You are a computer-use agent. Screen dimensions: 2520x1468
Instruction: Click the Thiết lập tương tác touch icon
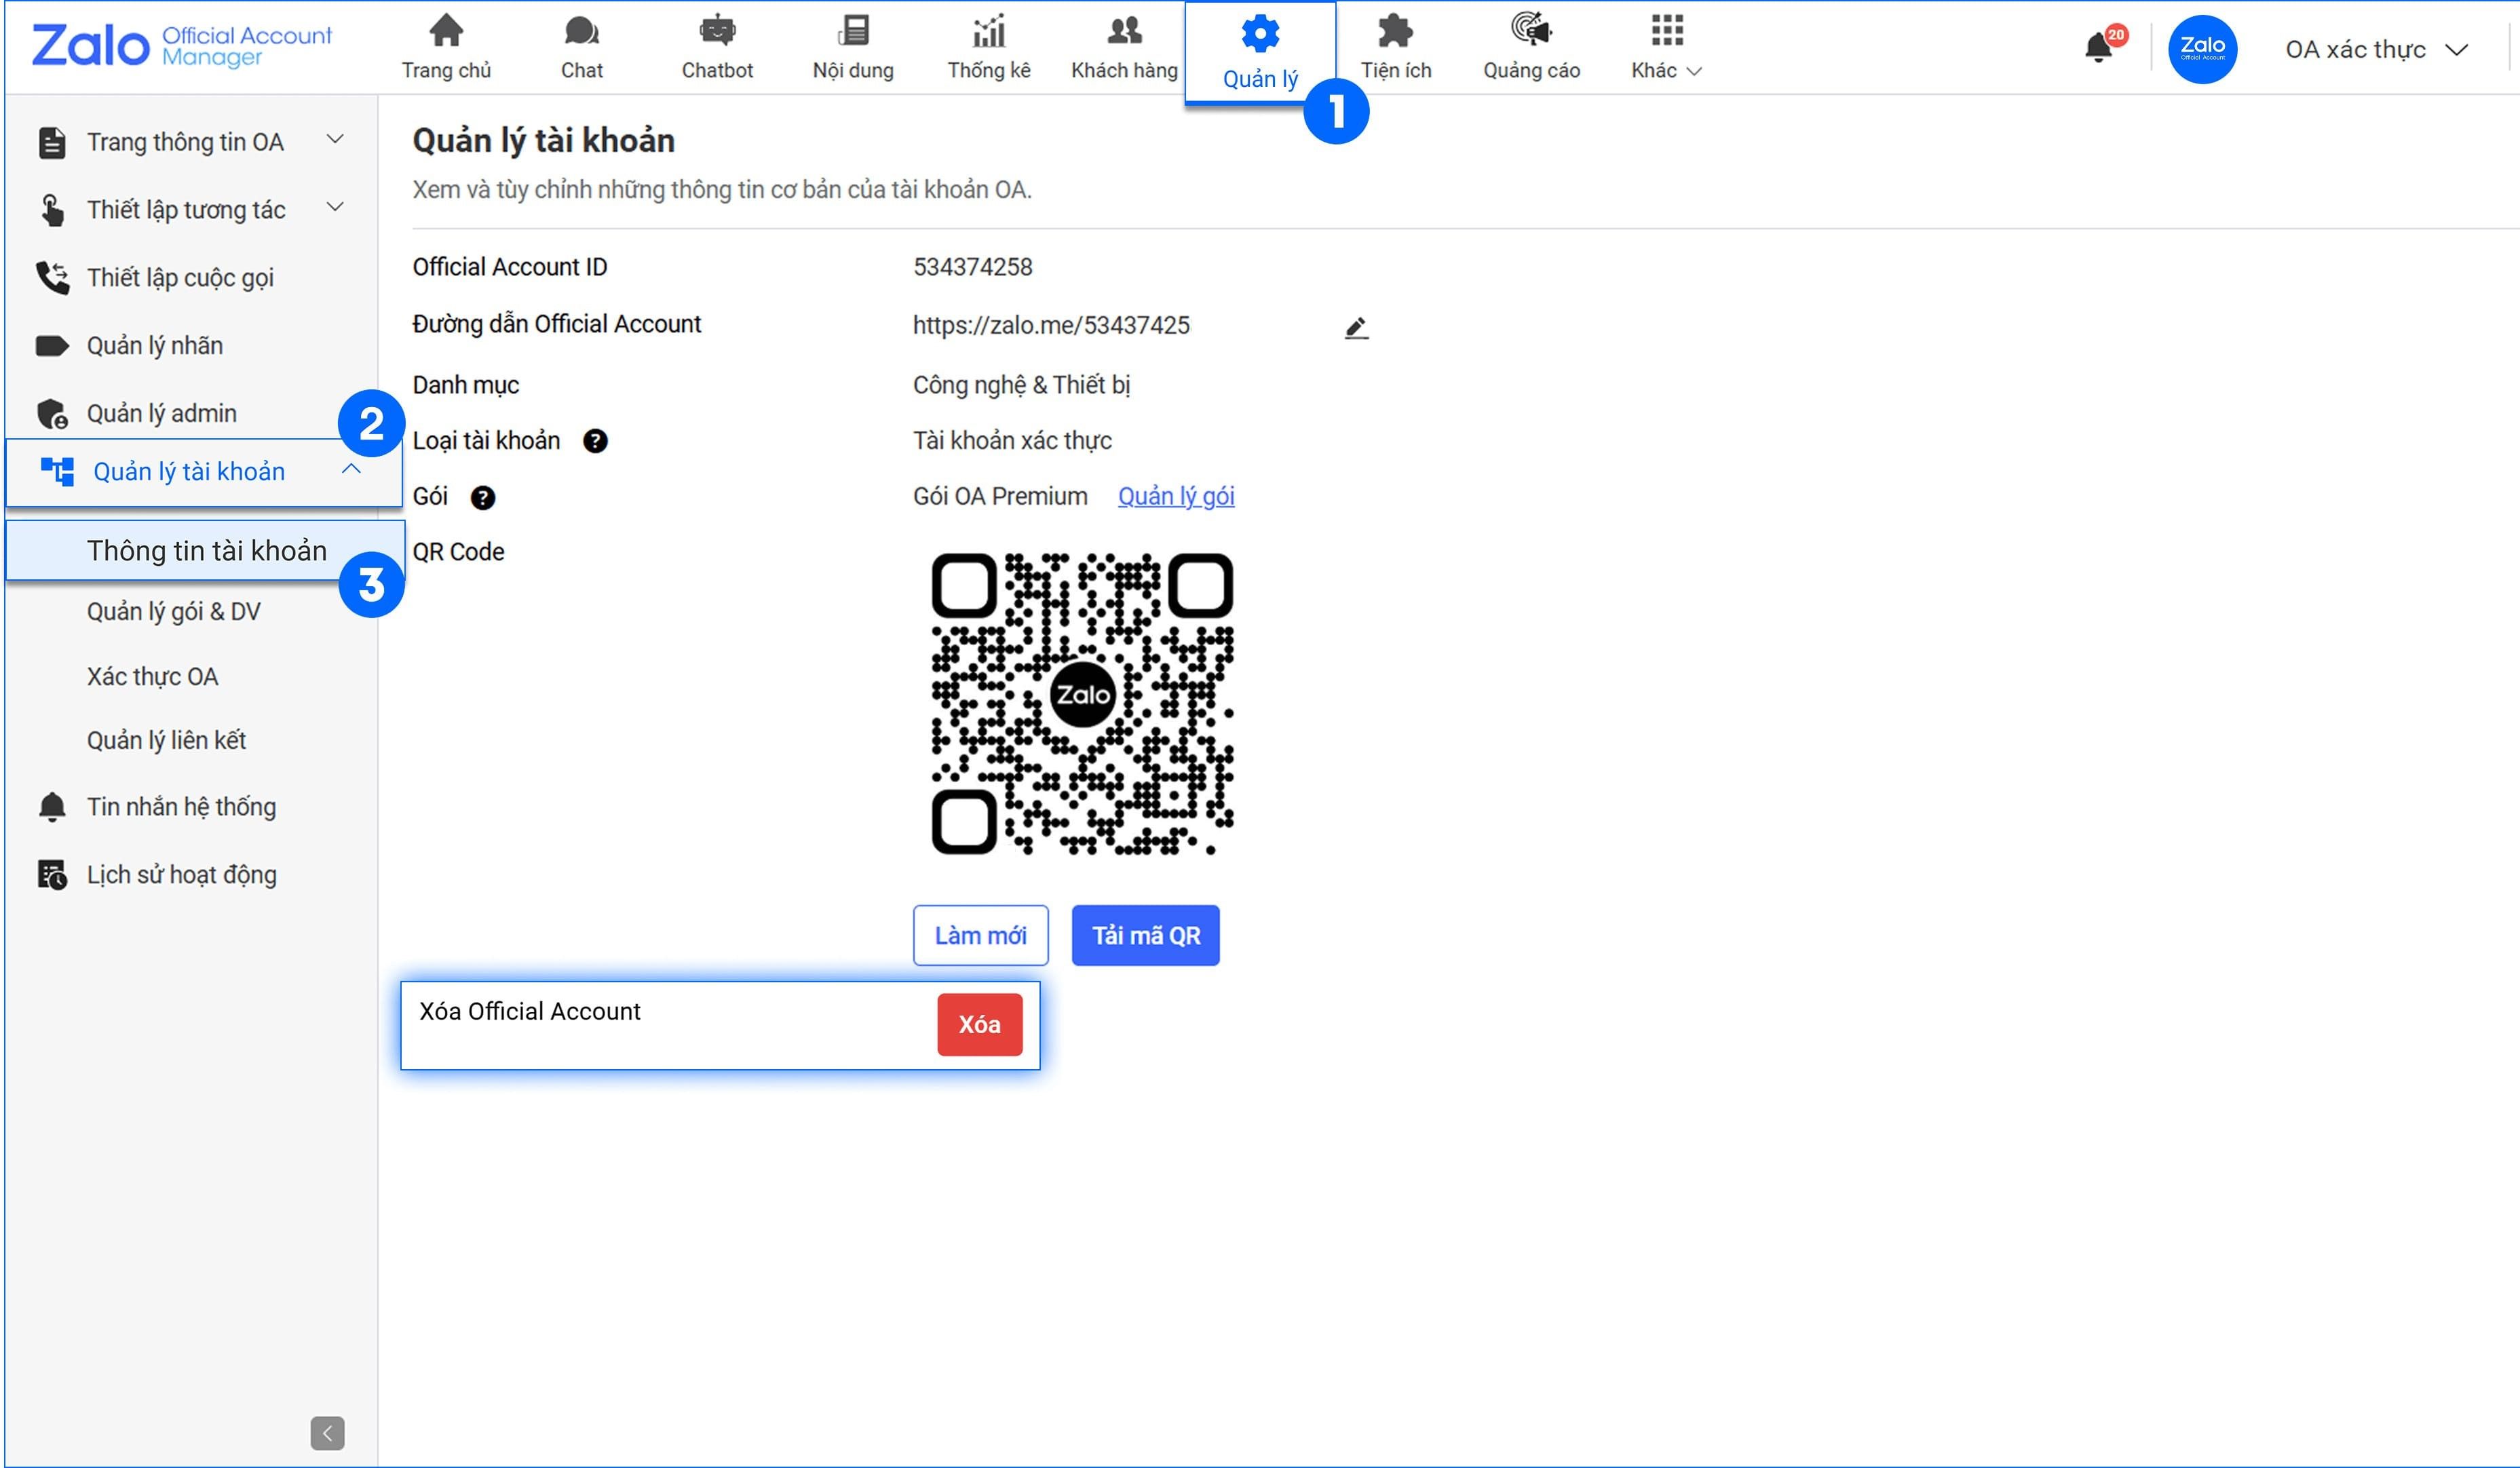pos(52,210)
